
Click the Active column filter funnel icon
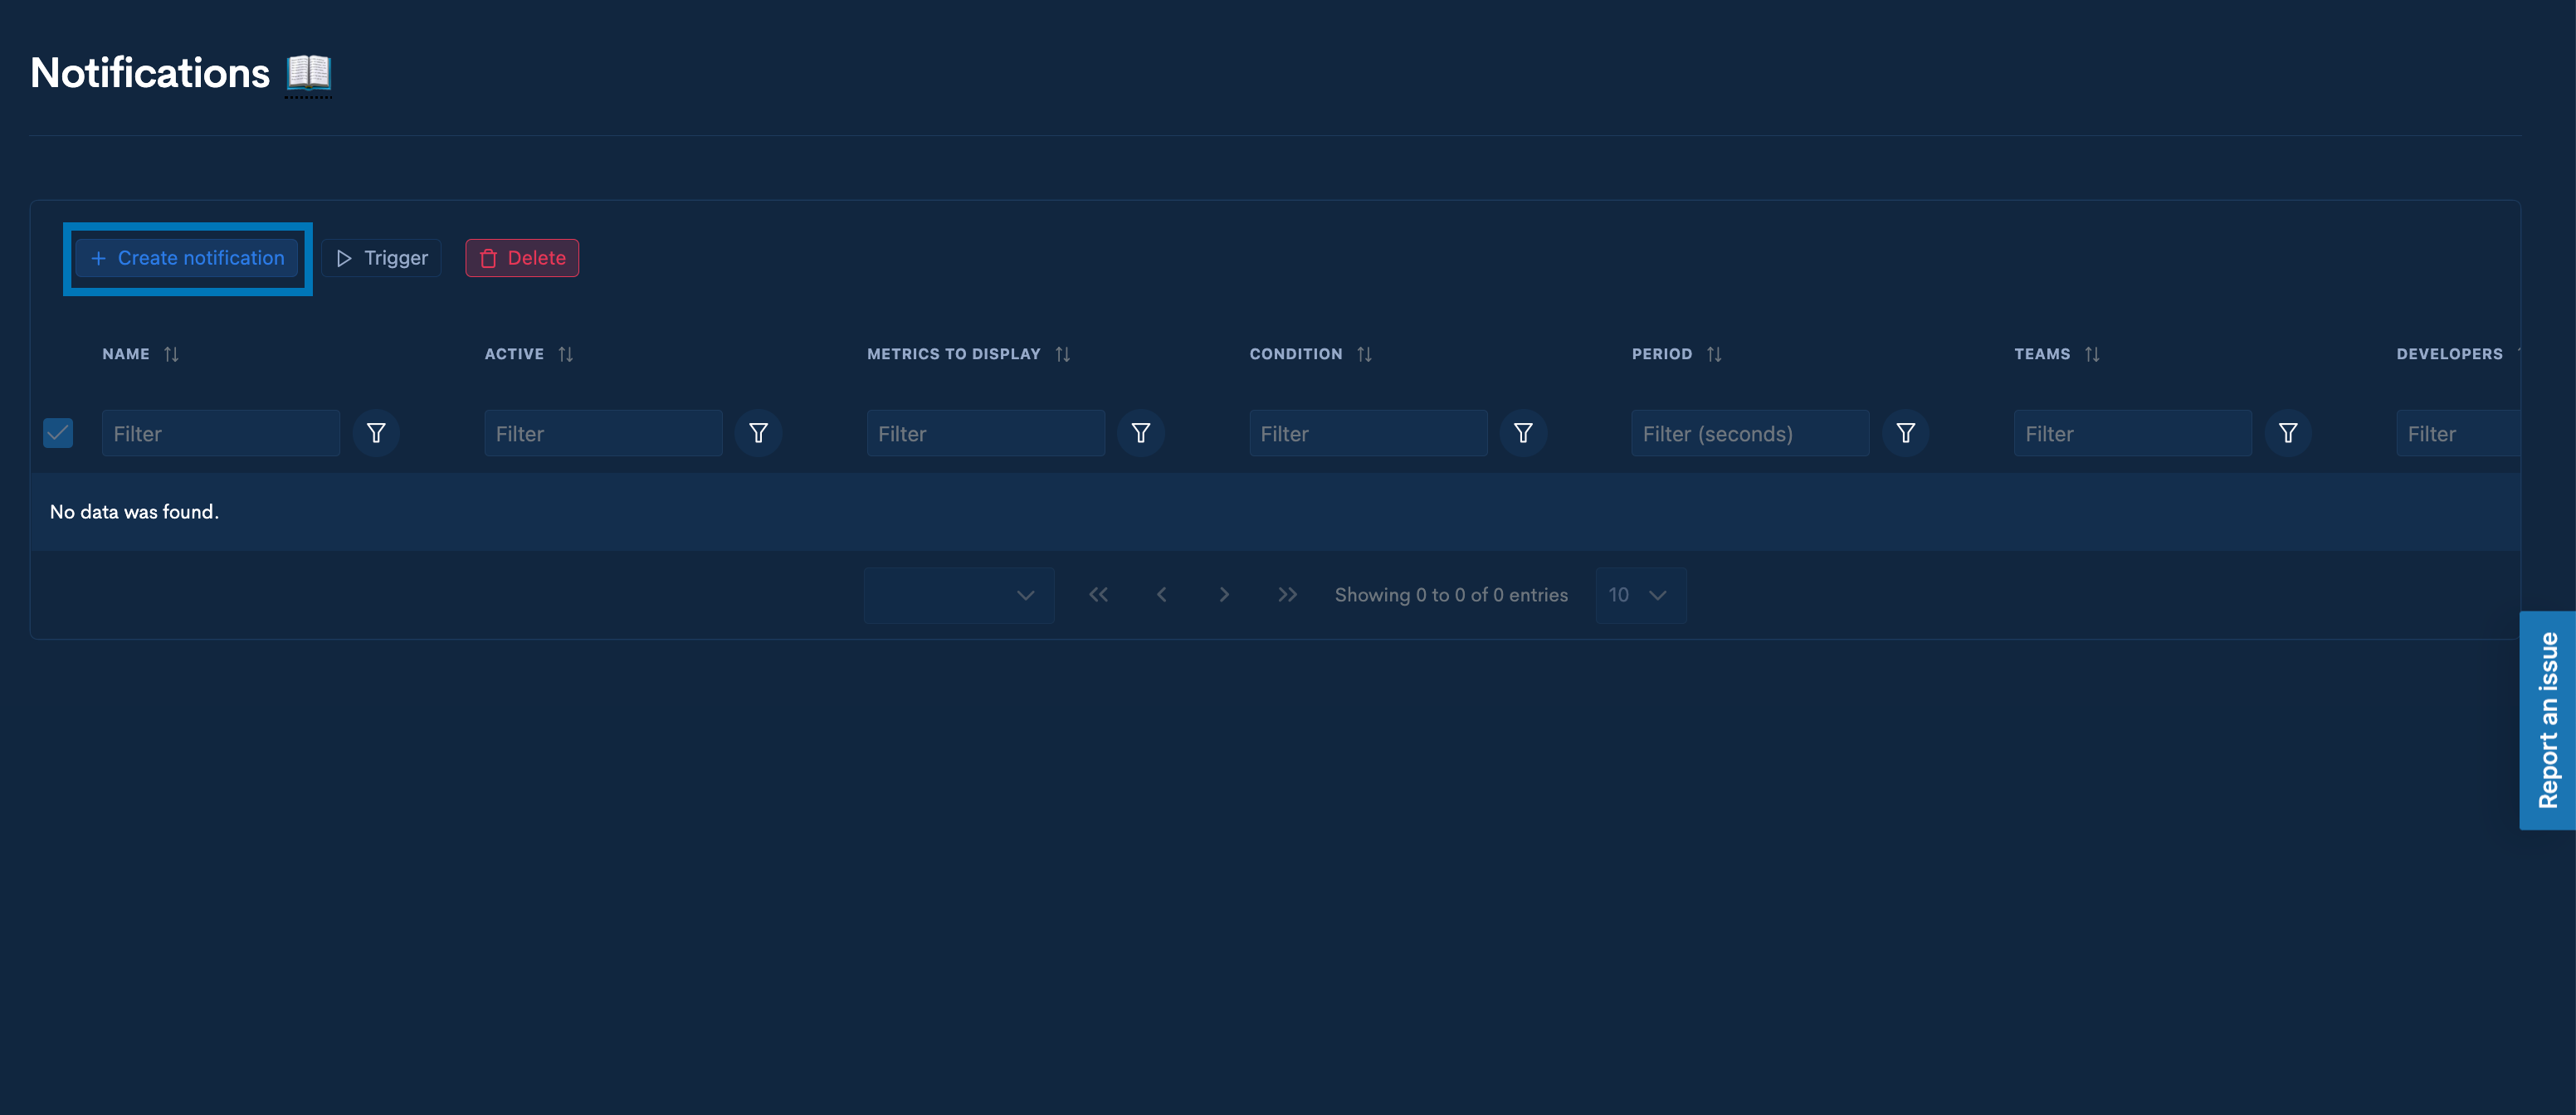coord(758,433)
